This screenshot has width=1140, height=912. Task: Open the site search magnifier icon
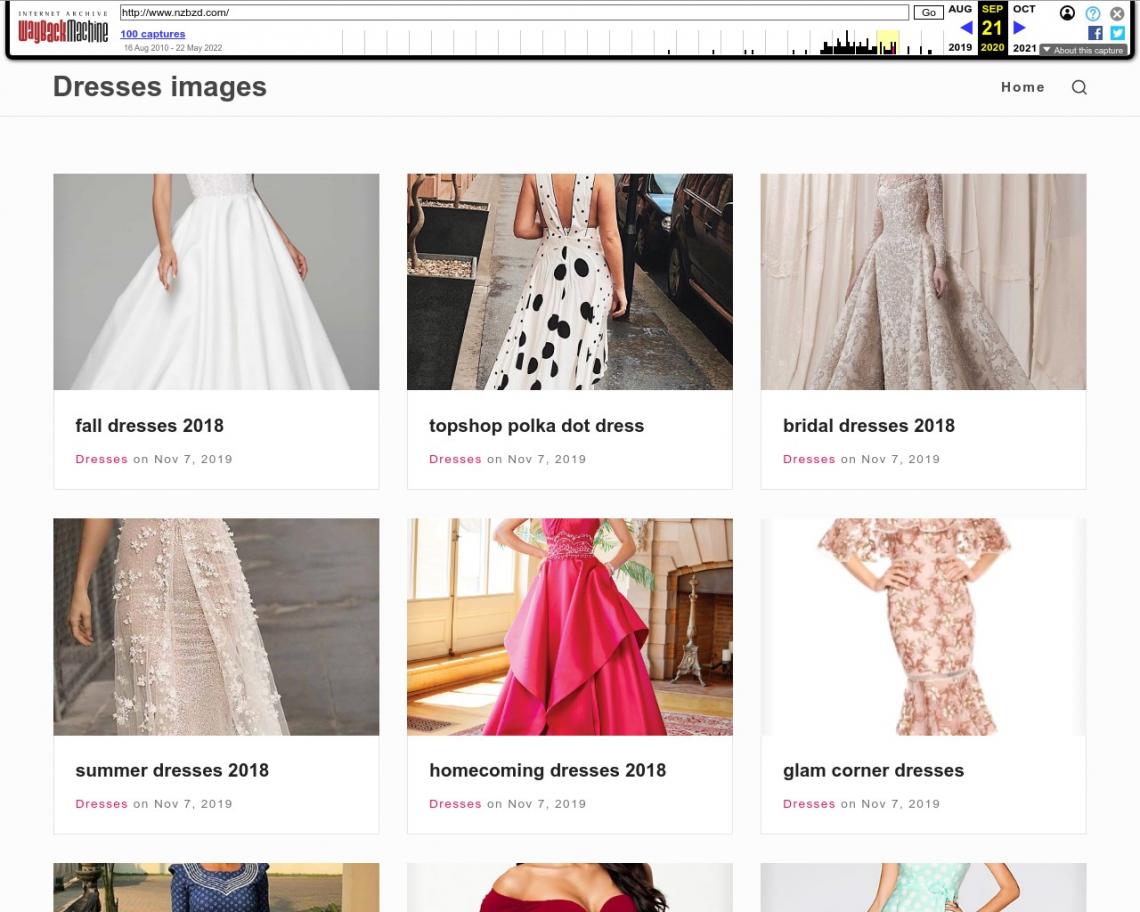click(x=1079, y=87)
